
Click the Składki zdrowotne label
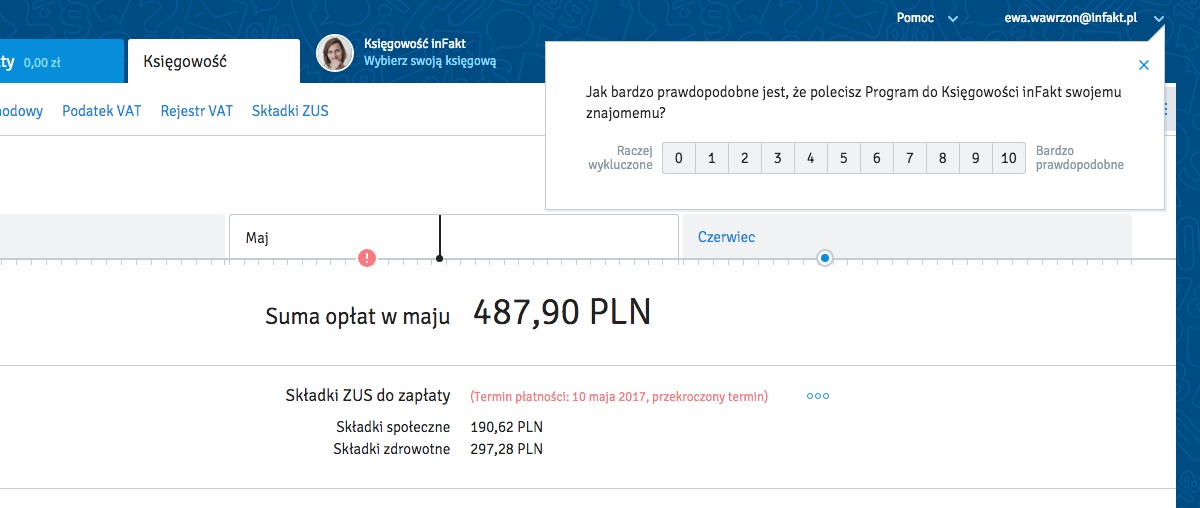click(x=392, y=449)
